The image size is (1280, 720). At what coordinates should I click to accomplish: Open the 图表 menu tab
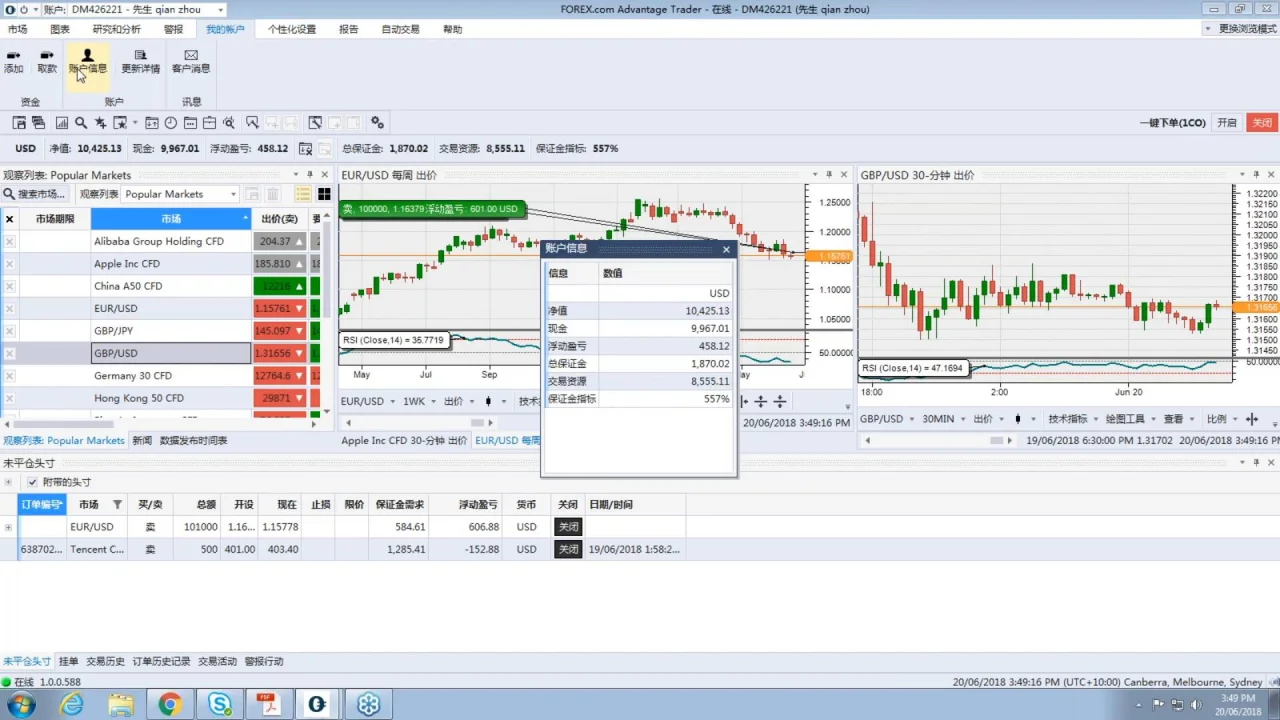[60, 29]
